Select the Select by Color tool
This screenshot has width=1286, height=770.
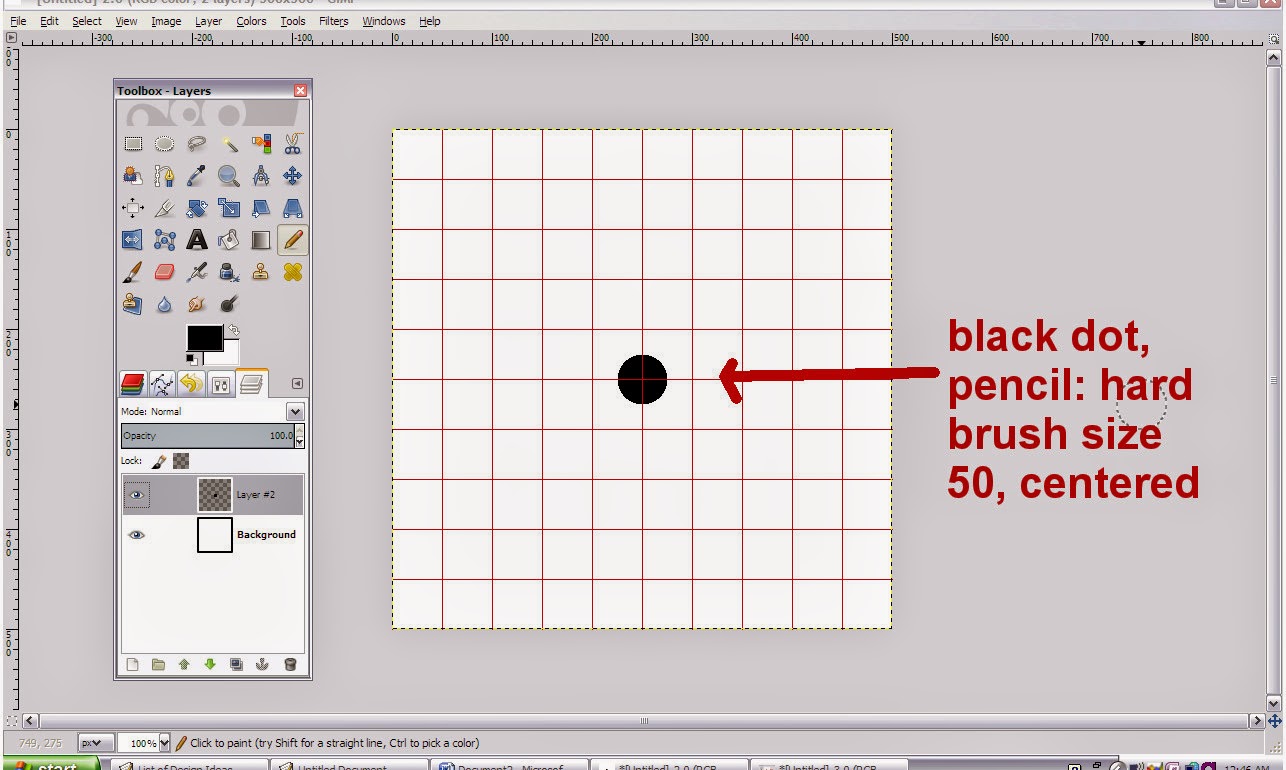261,144
